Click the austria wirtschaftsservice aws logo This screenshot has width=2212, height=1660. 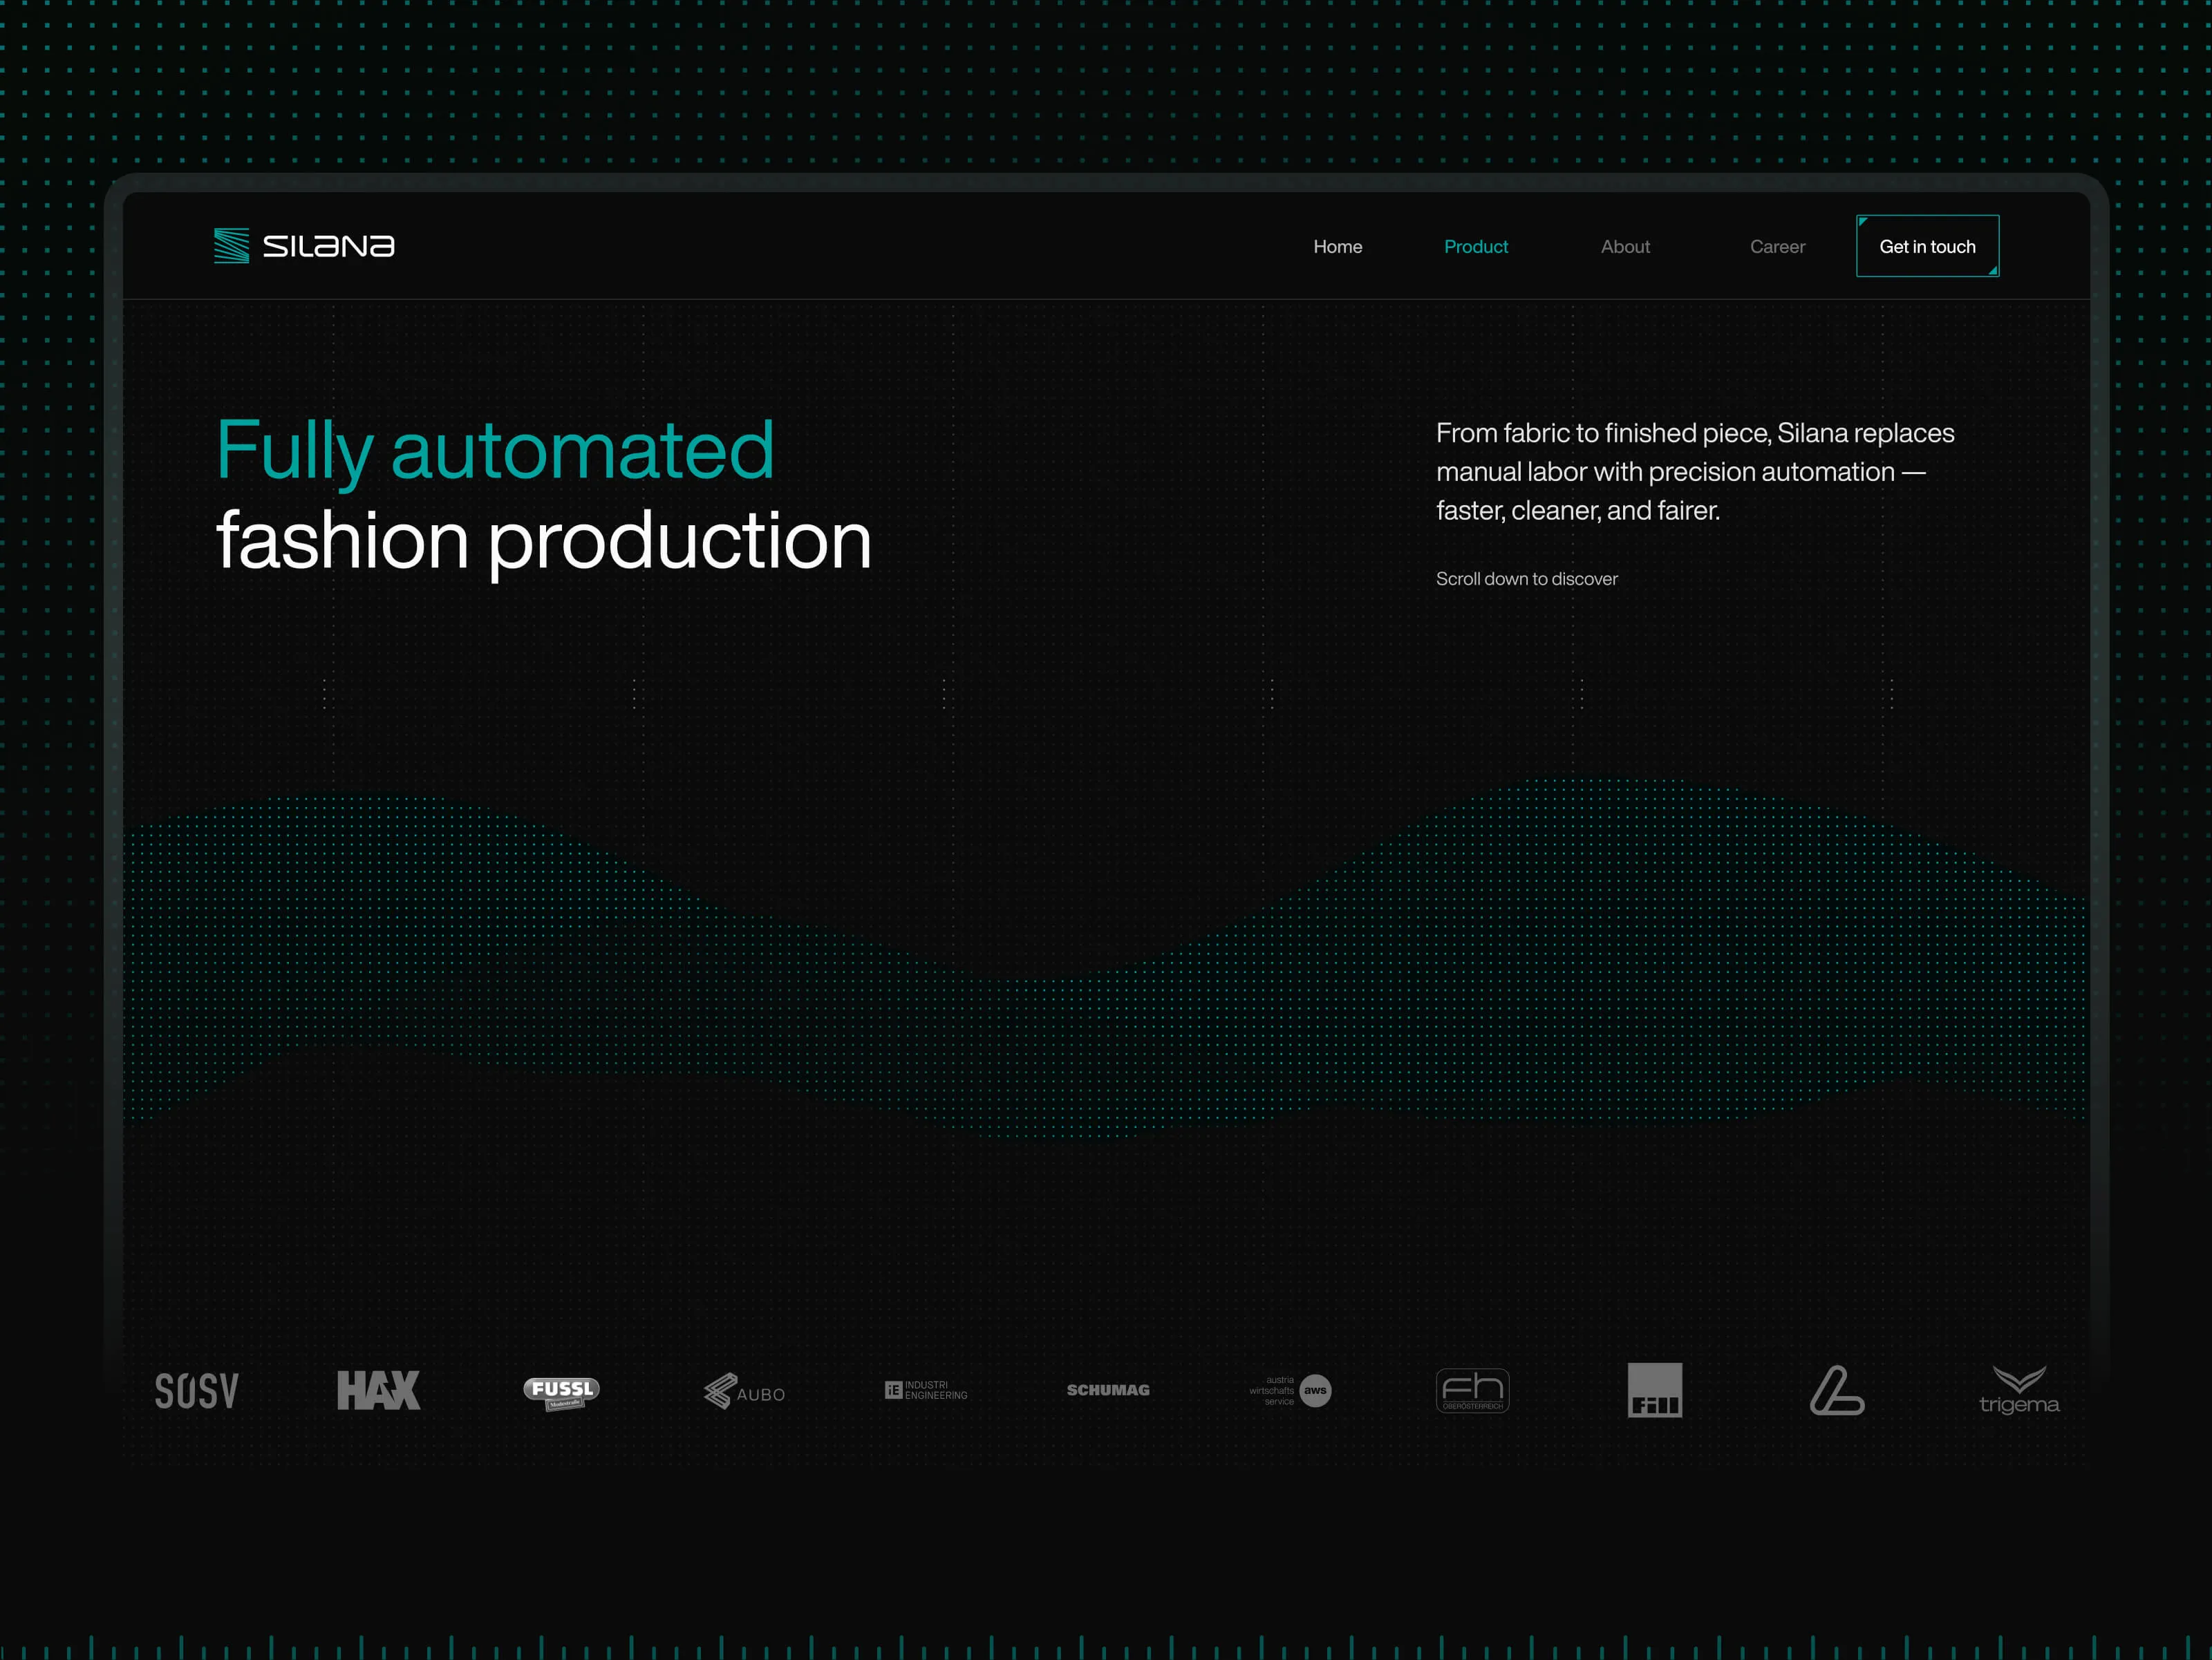(x=1290, y=1390)
